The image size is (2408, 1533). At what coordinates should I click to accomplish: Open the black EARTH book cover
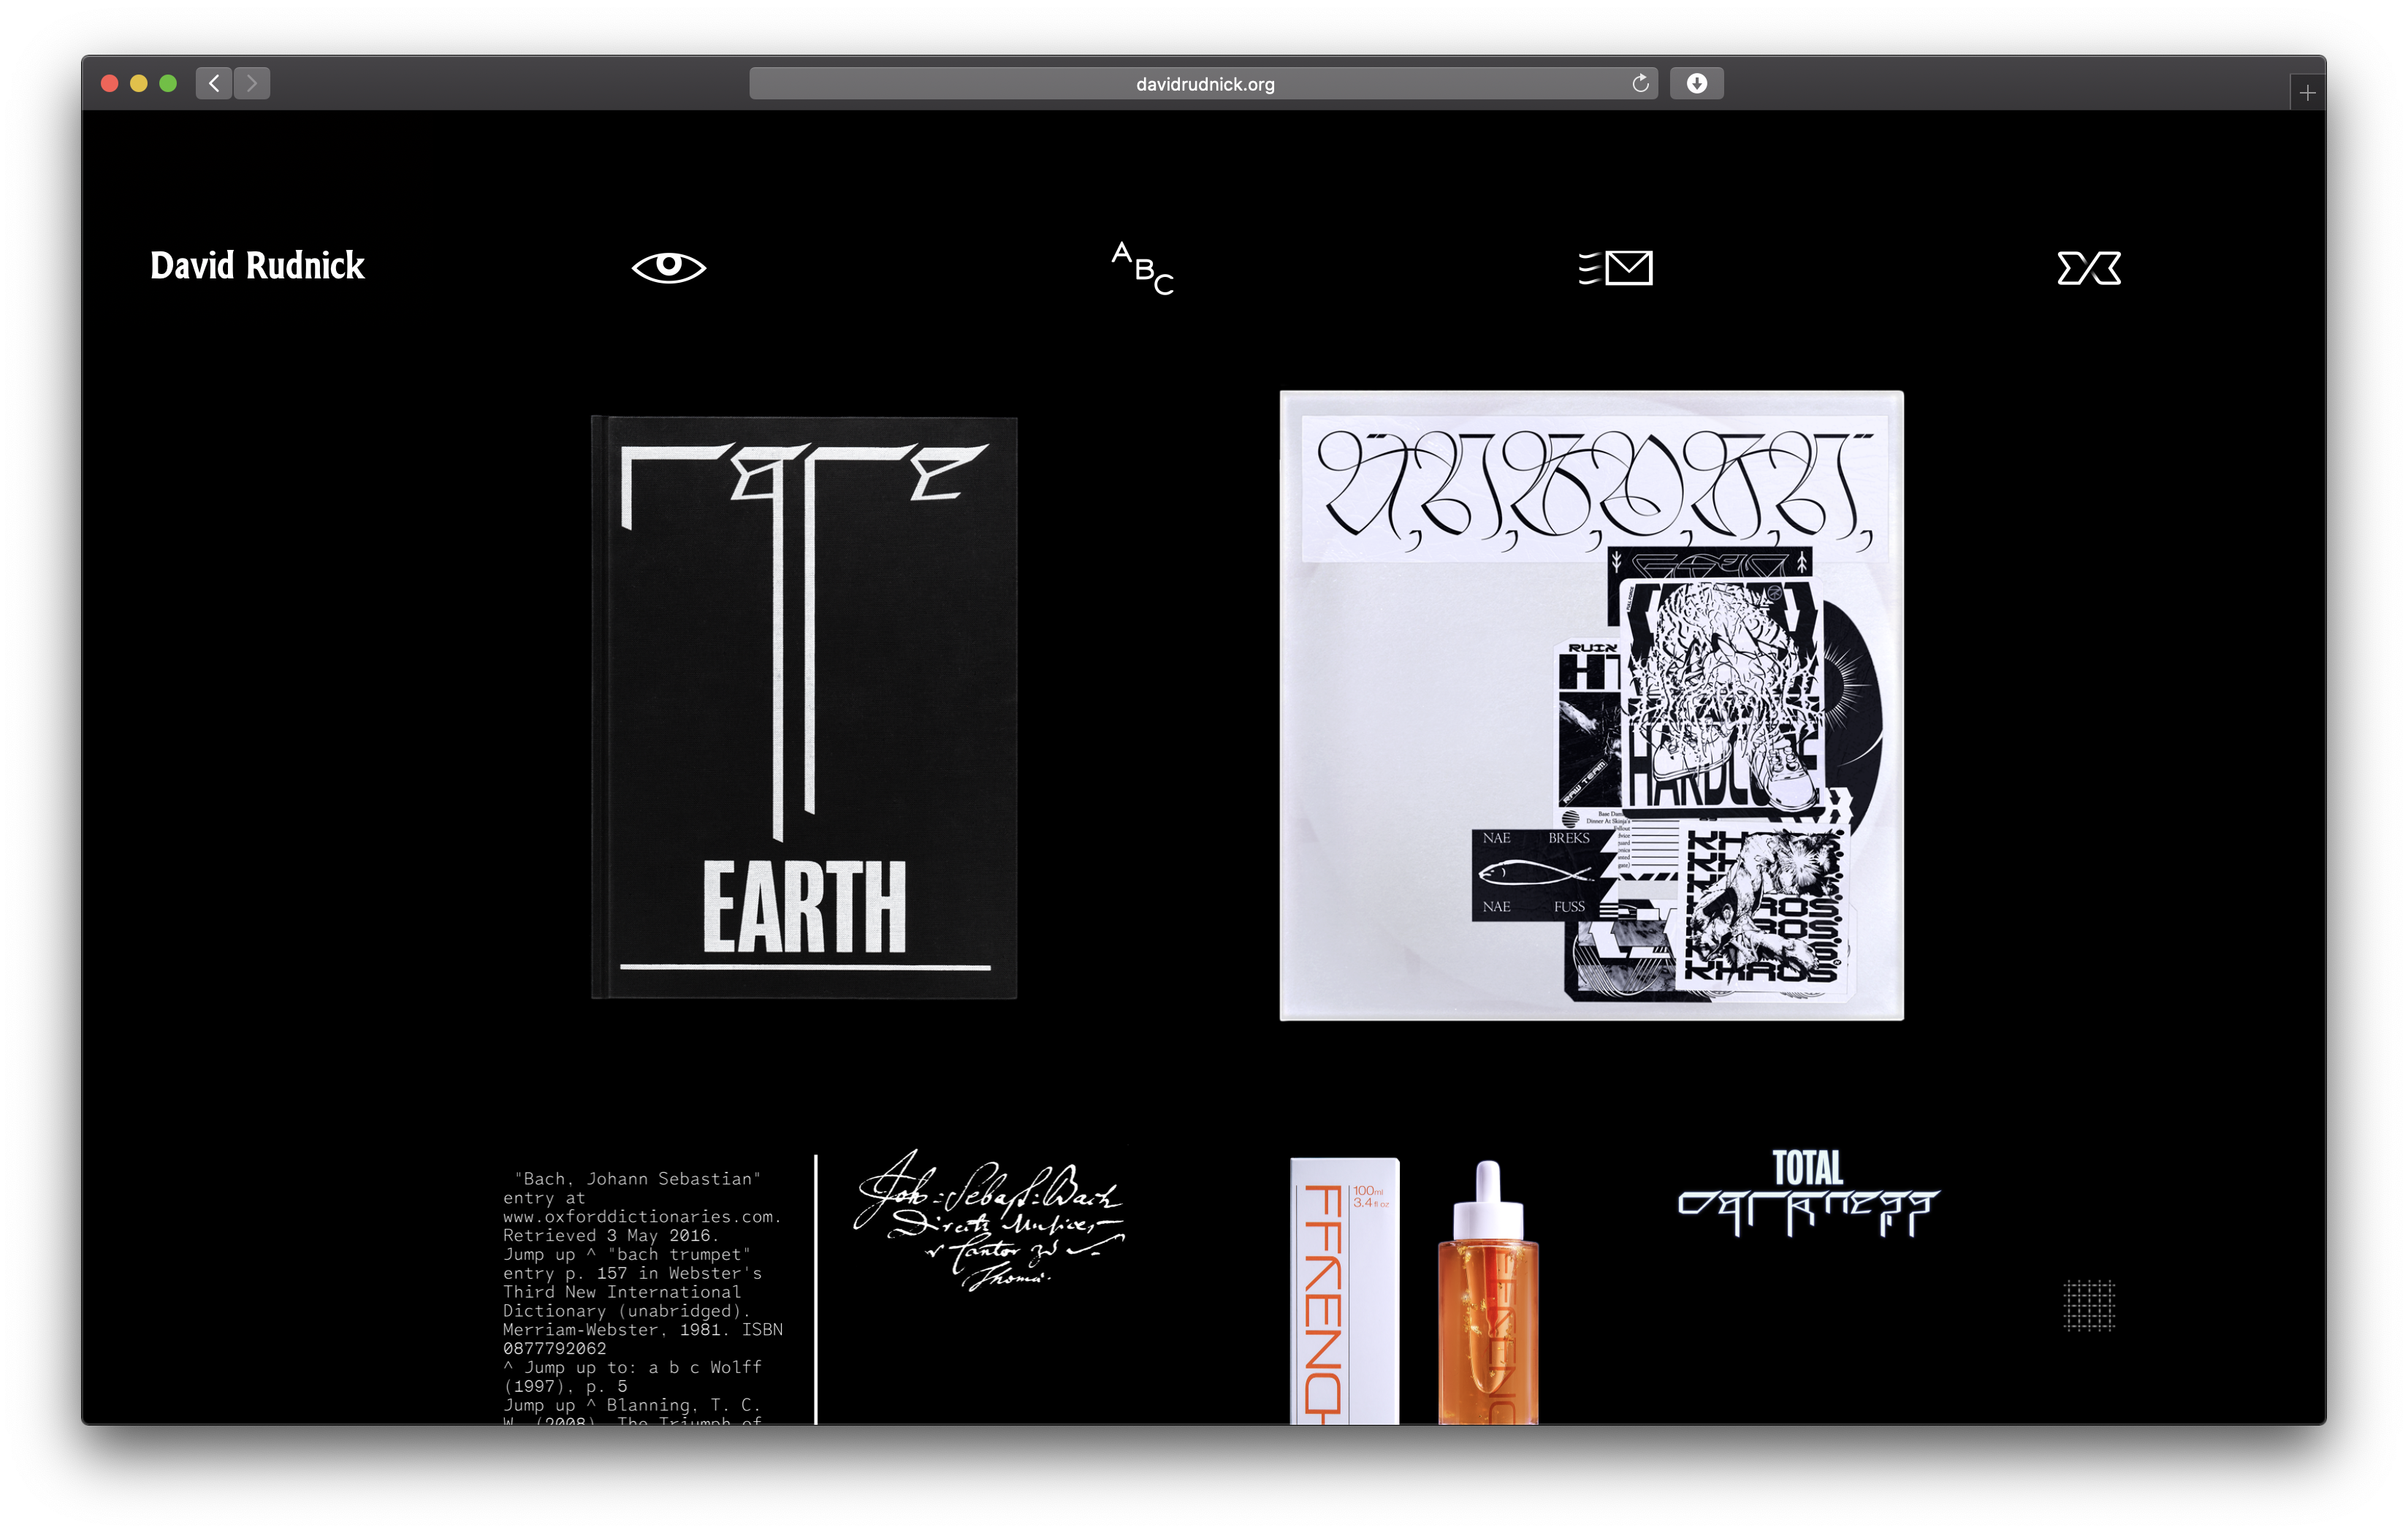[804, 706]
